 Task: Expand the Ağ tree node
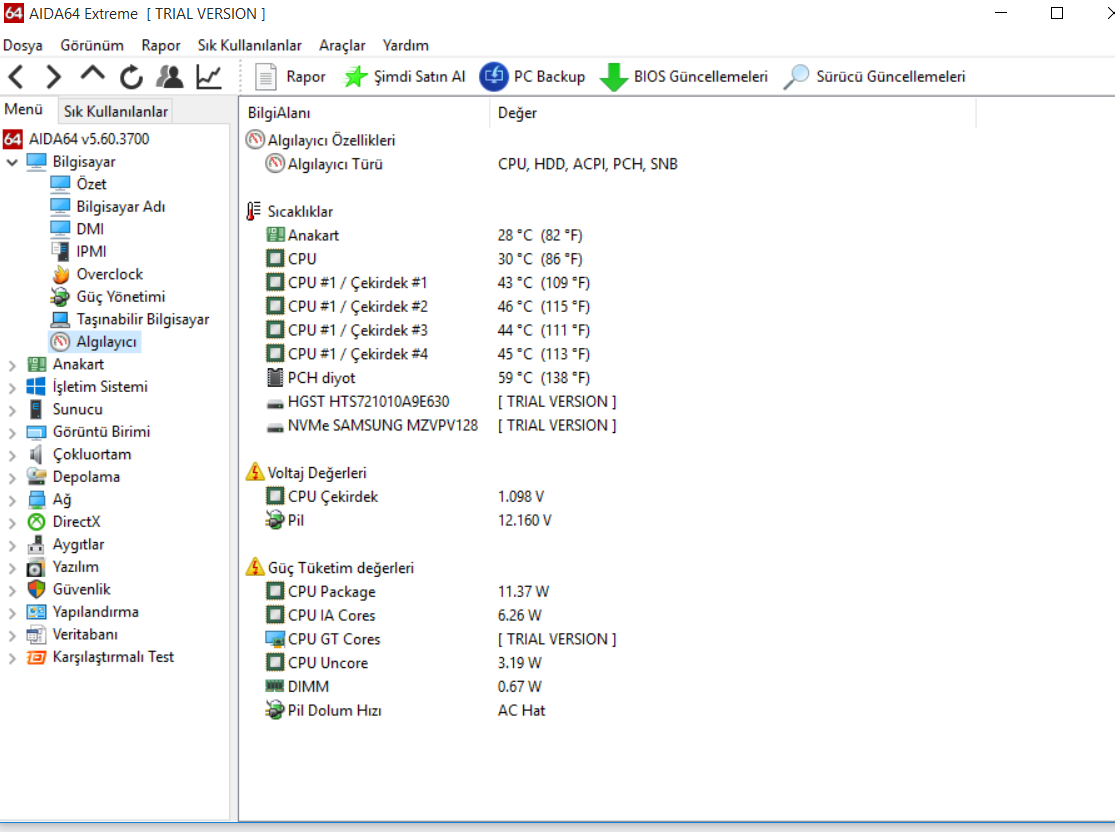[12, 500]
